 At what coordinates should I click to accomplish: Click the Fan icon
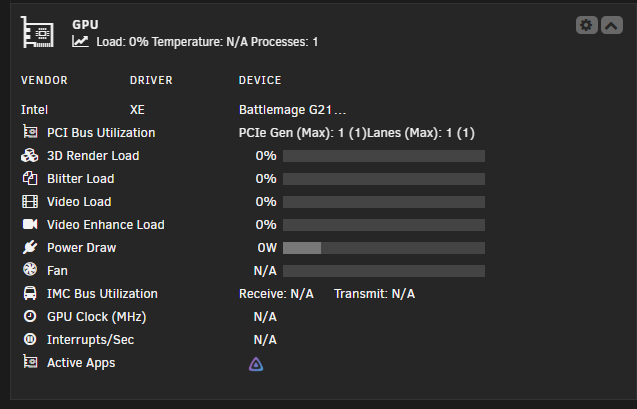[x=30, y=269]
